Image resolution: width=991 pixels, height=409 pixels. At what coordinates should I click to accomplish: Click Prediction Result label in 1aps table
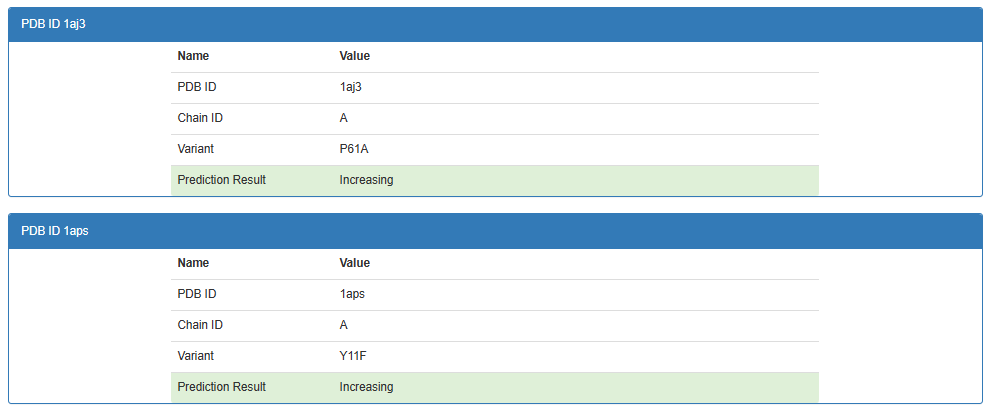[222, 387]
